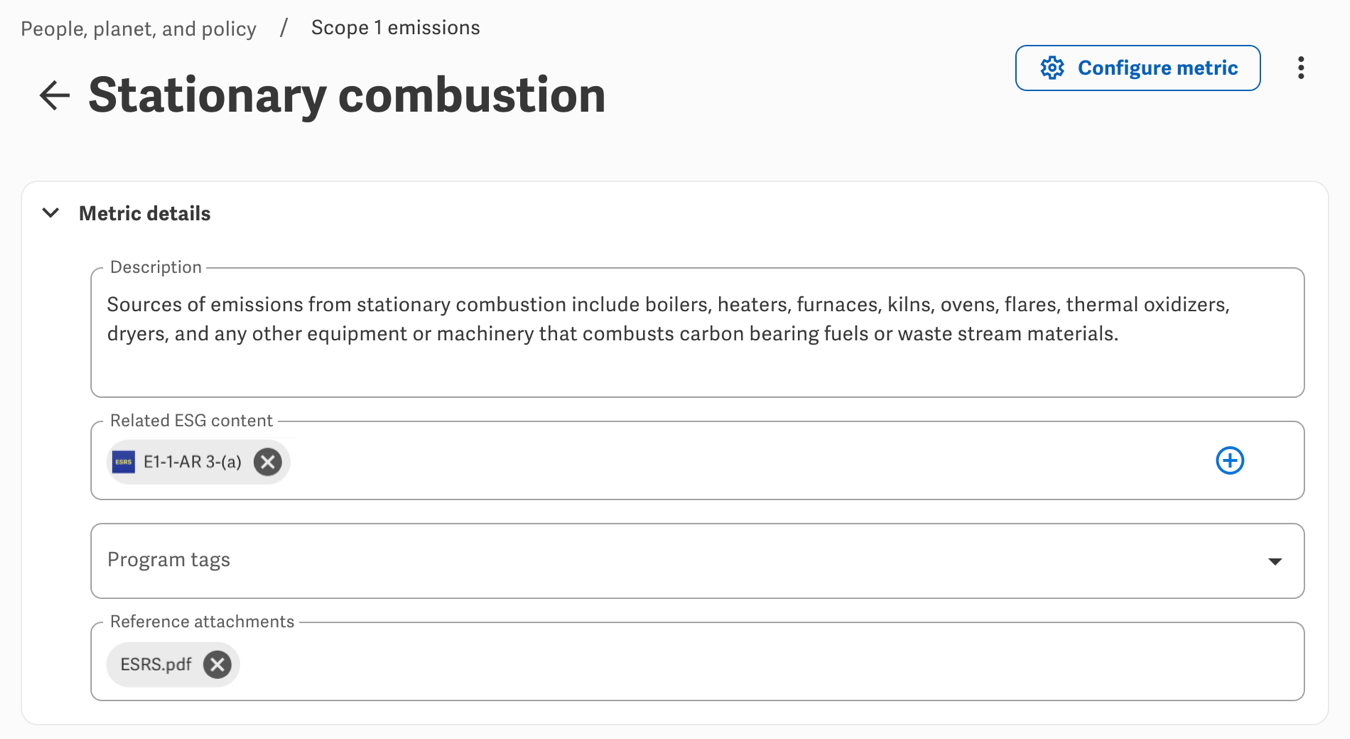Click the Configure metric button
Viewport: 1350px width, 739px height.
(1138, 68)
